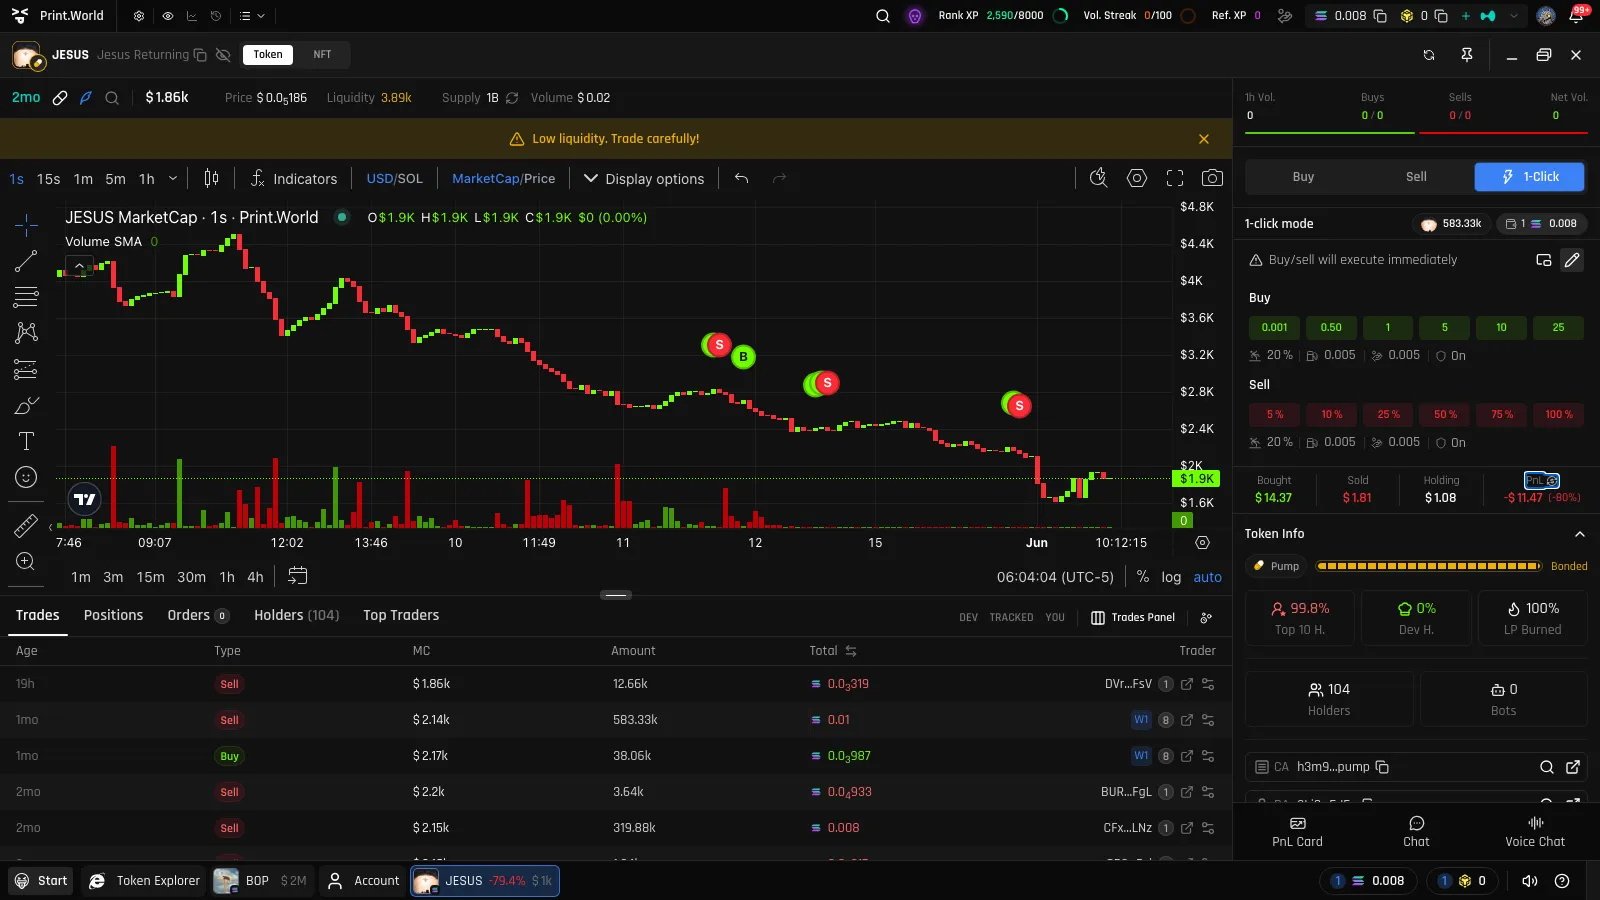Switch trade panel to Sell
1600x900 pixels.
tap(1416, 177)
